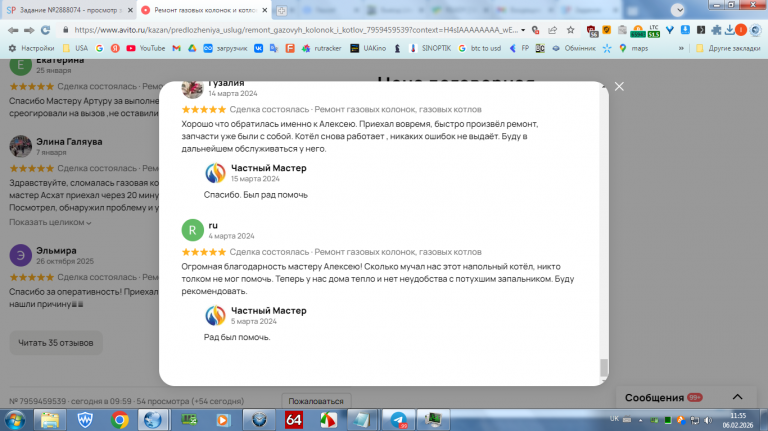Open the tab search dropdown arrow

(678, 10)
